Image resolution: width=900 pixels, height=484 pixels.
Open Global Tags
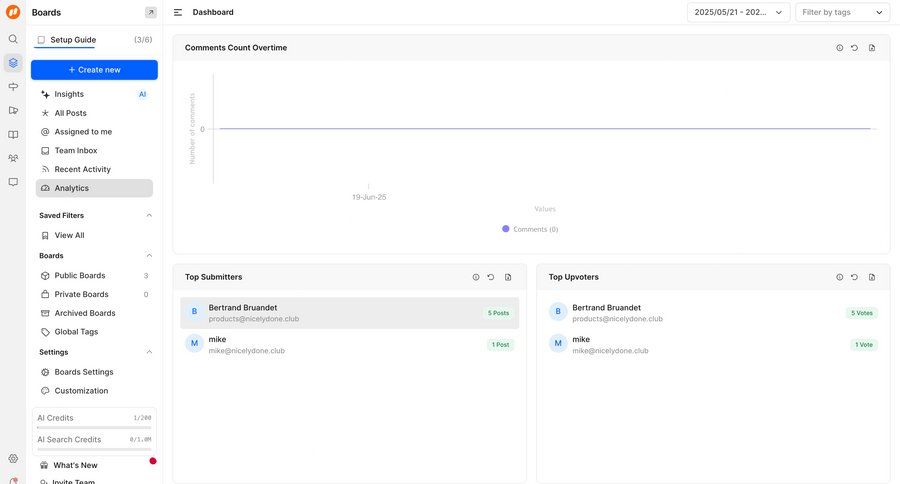(x=94, y=332)
